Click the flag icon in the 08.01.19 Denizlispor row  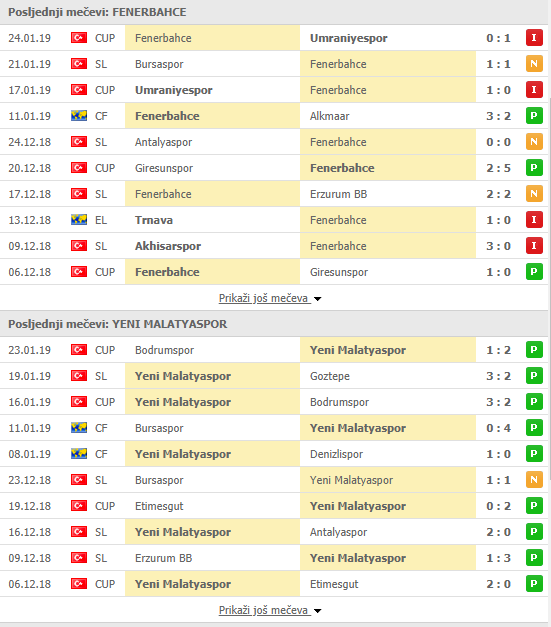pyautogui.click(x=79, y=453)
